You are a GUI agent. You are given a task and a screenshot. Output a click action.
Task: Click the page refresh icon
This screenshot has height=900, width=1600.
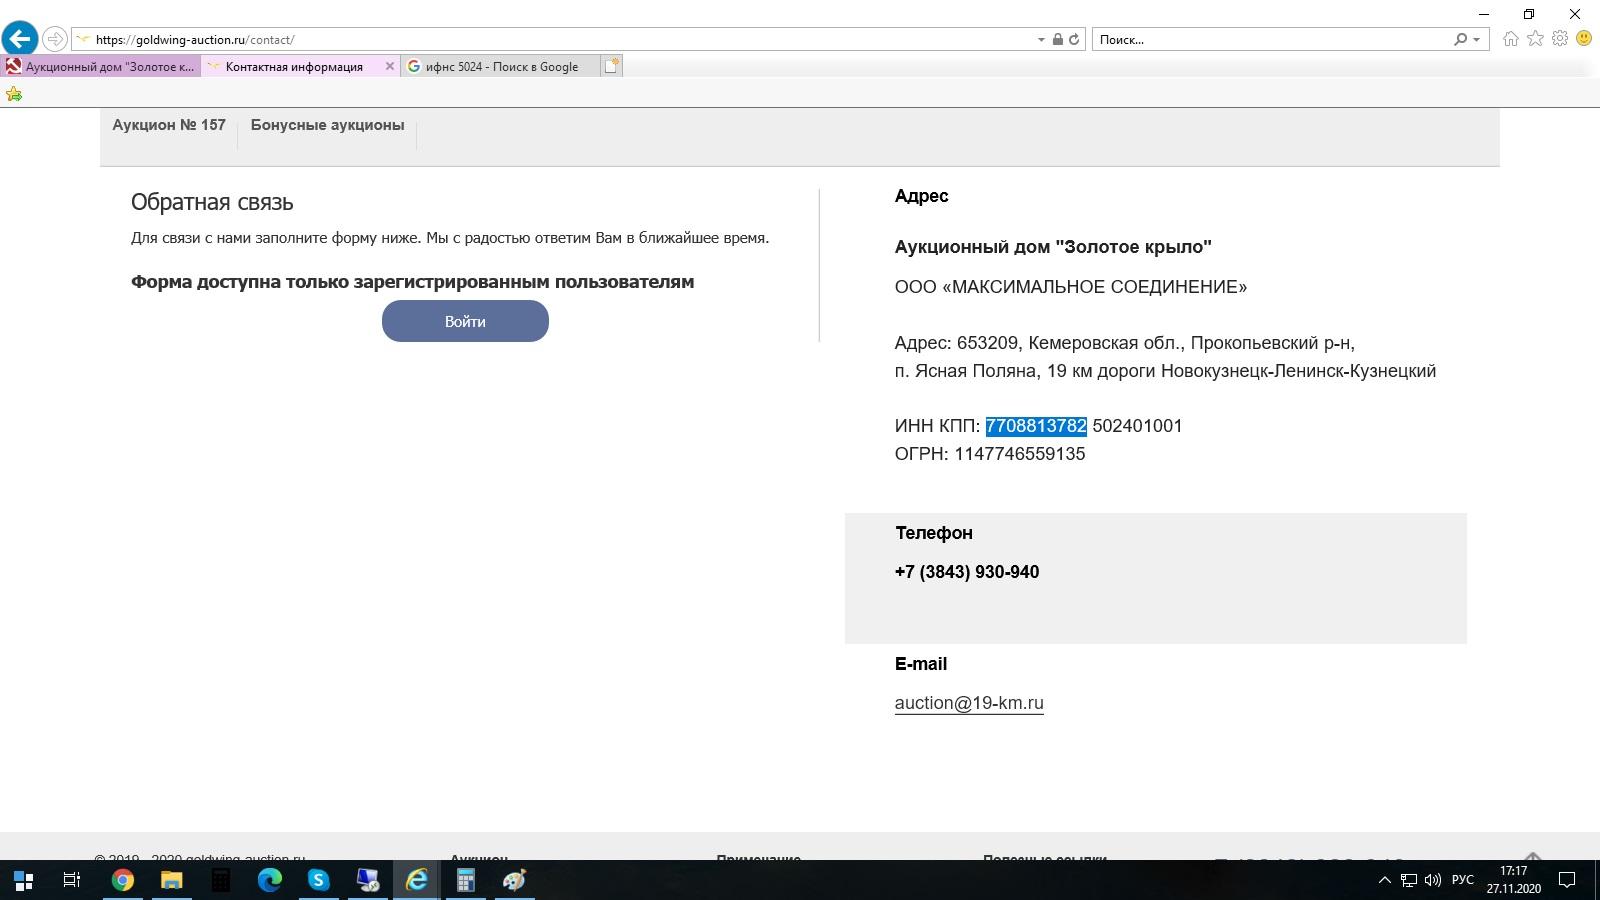tap(1074, 40)
